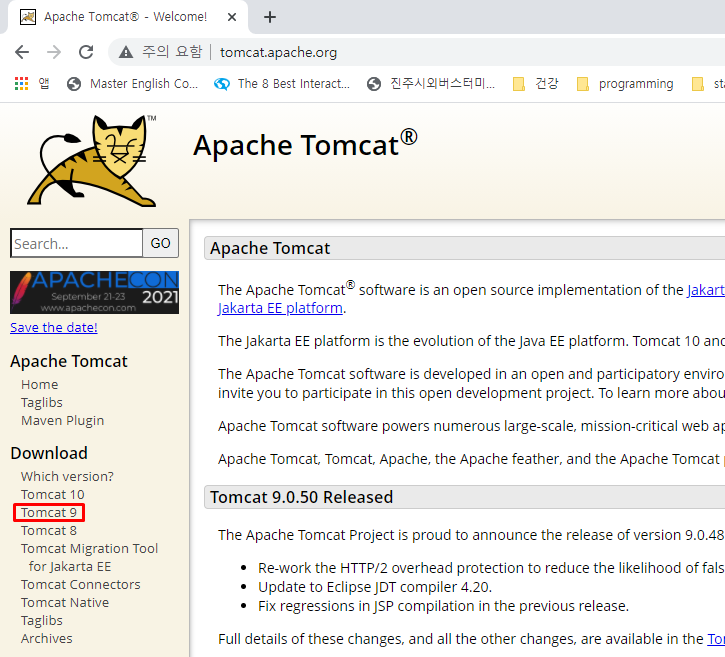
Task: Open first Taglibs link under Apache Tomcat
Action: pyautogui.click(x=42, y=402)
